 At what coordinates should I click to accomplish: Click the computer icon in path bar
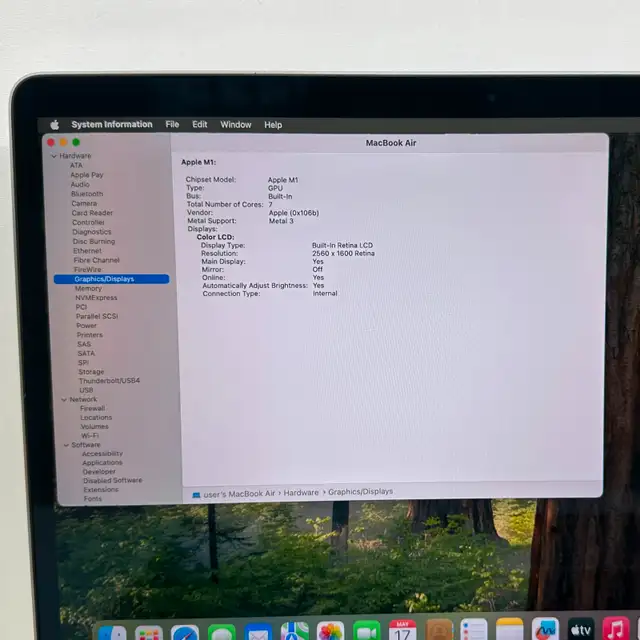pos(196,494)
